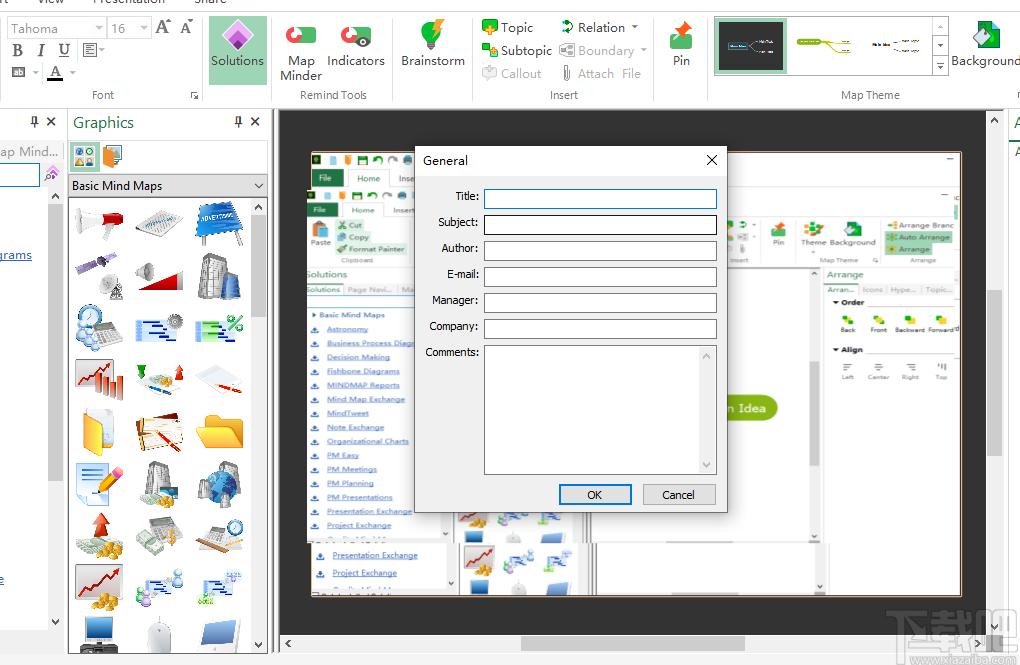The height and width of the screenshot is (665, 1020).
Task: Click the Pin button
Action: (681, 44)
